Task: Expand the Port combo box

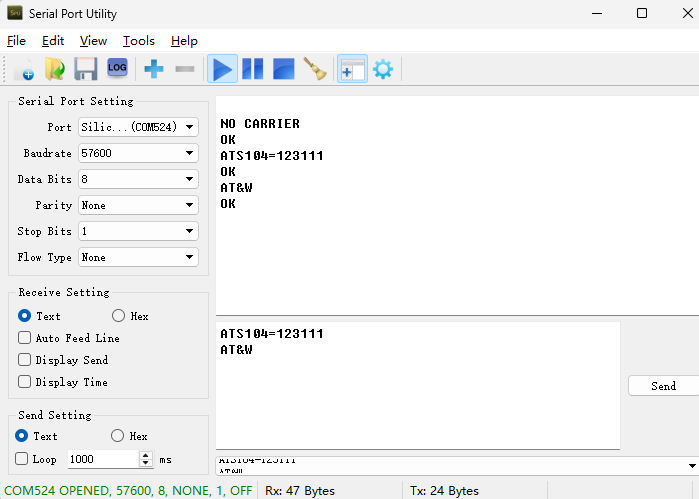Action: click(138, 127)
